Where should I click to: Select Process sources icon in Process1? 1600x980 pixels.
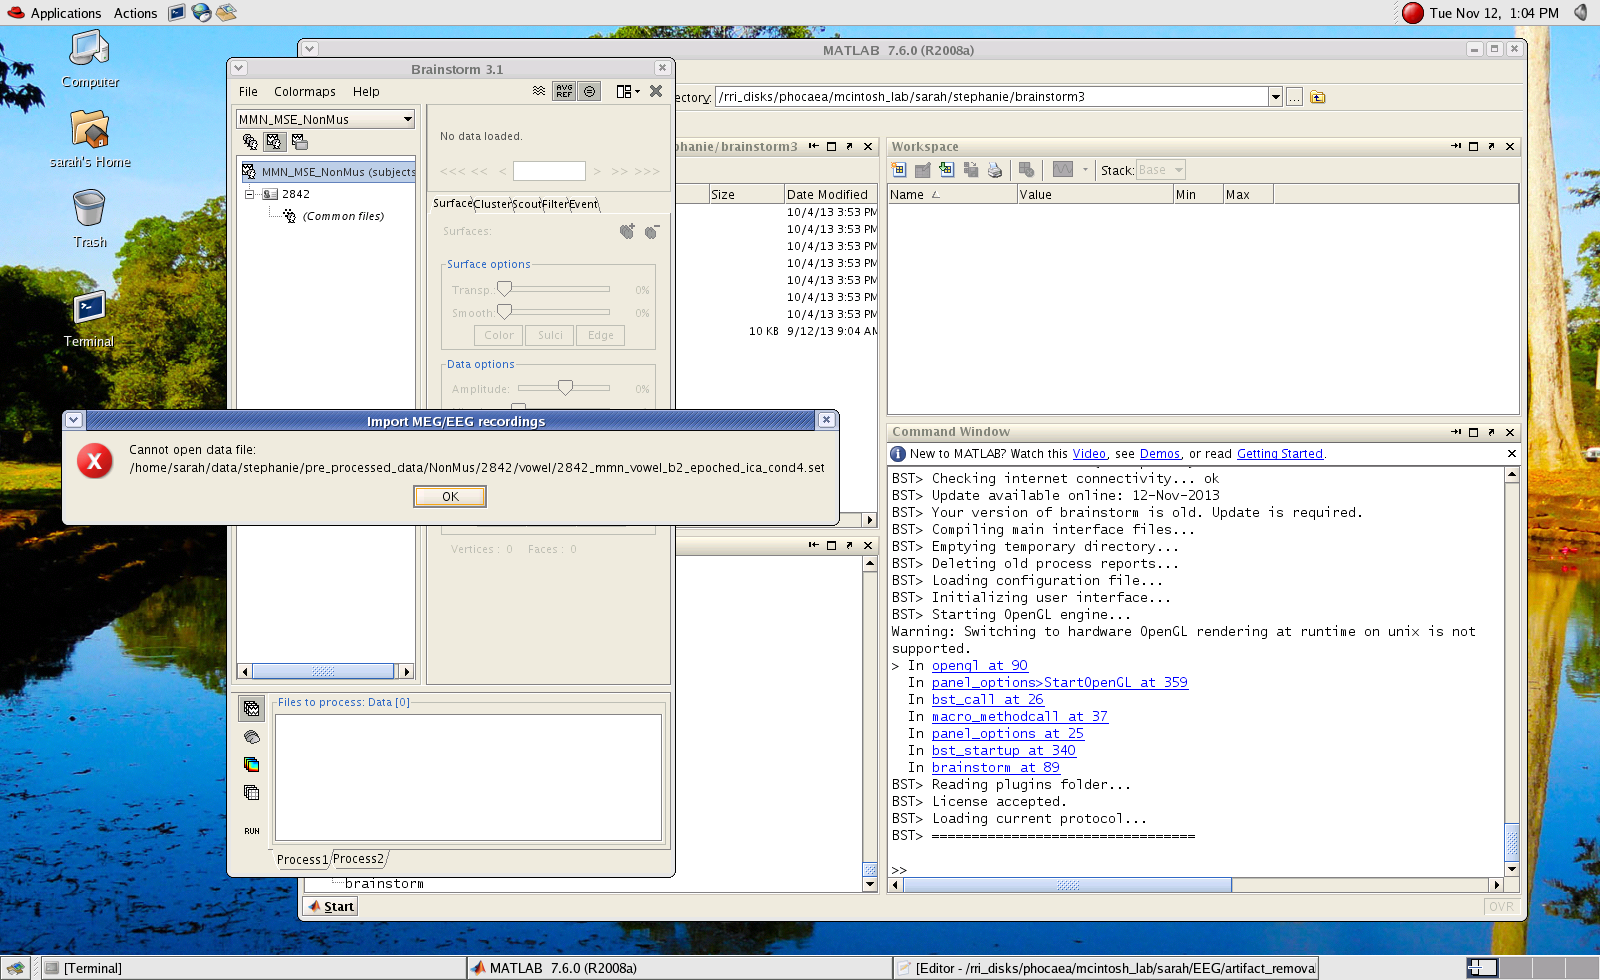pyautogui.click(x=251, y=737)
